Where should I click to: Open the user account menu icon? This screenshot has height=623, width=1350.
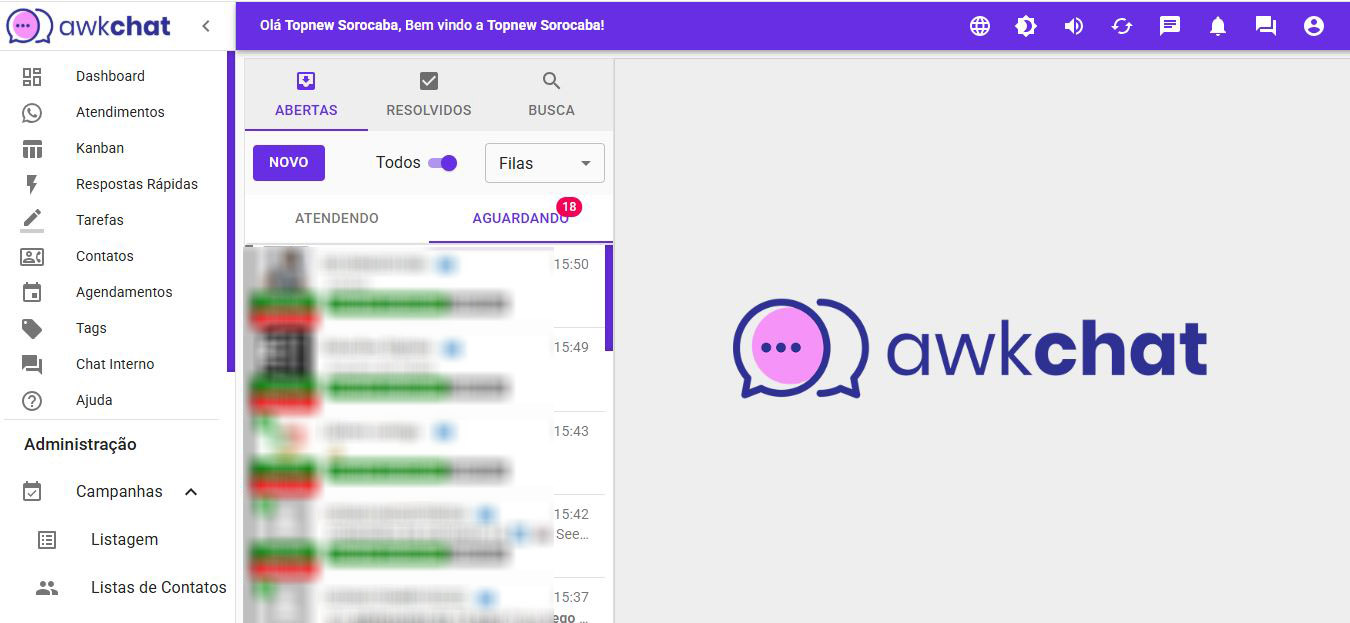[1314, 26]
